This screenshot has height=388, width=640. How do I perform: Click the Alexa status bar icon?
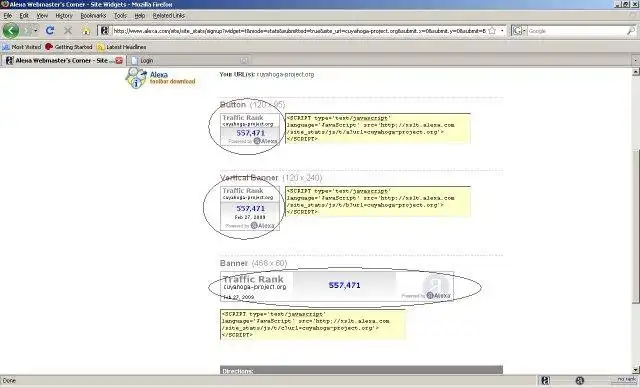coord(545,381)
